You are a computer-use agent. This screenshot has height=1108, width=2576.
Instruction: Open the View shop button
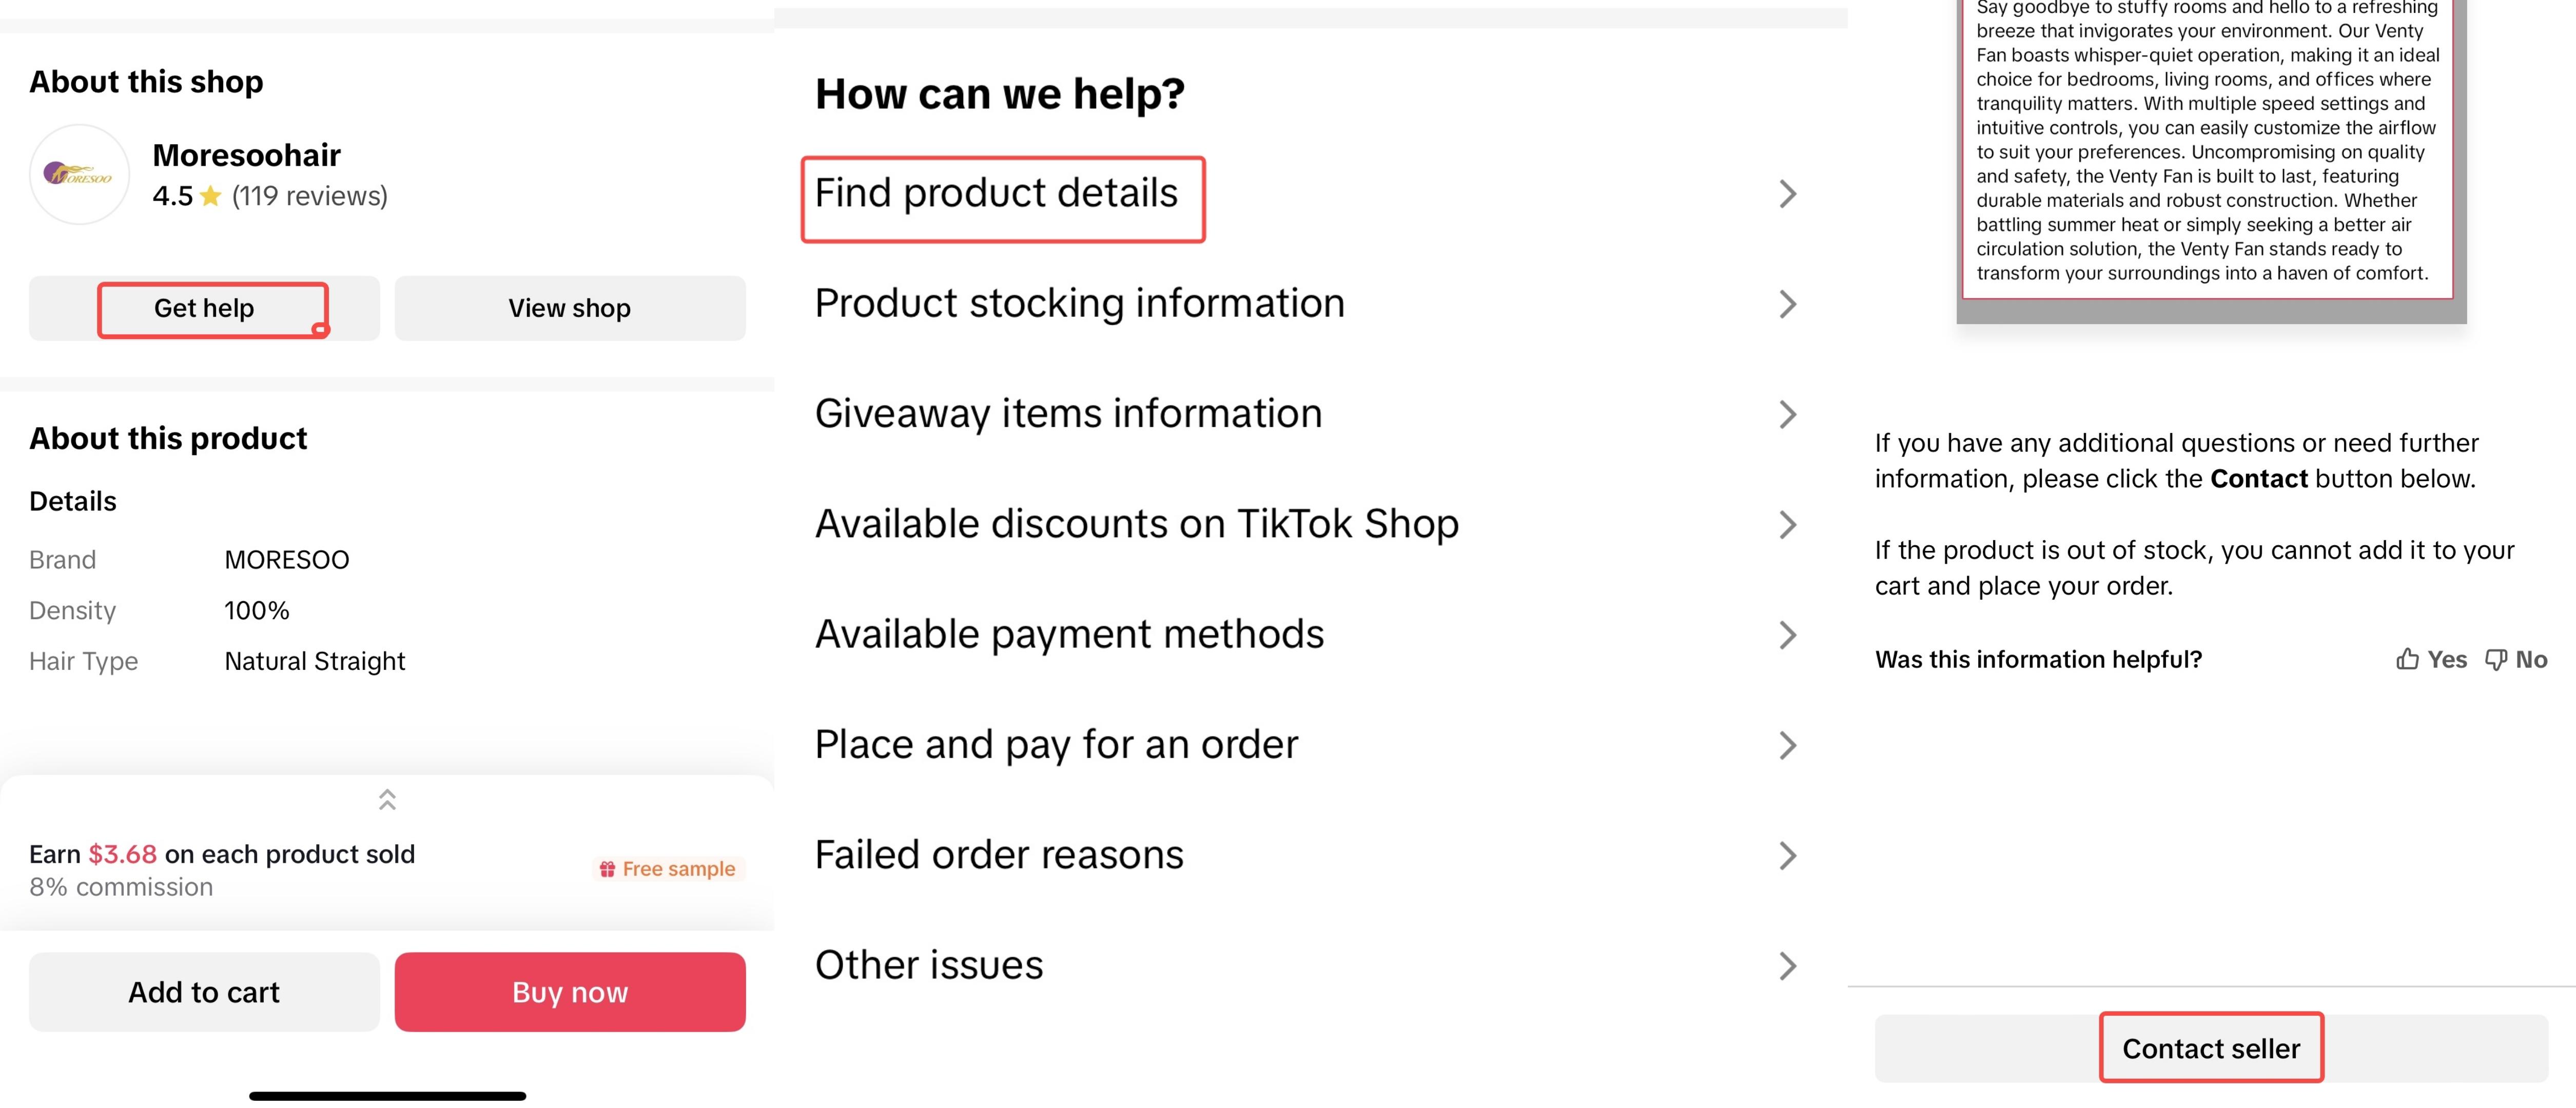569,308
